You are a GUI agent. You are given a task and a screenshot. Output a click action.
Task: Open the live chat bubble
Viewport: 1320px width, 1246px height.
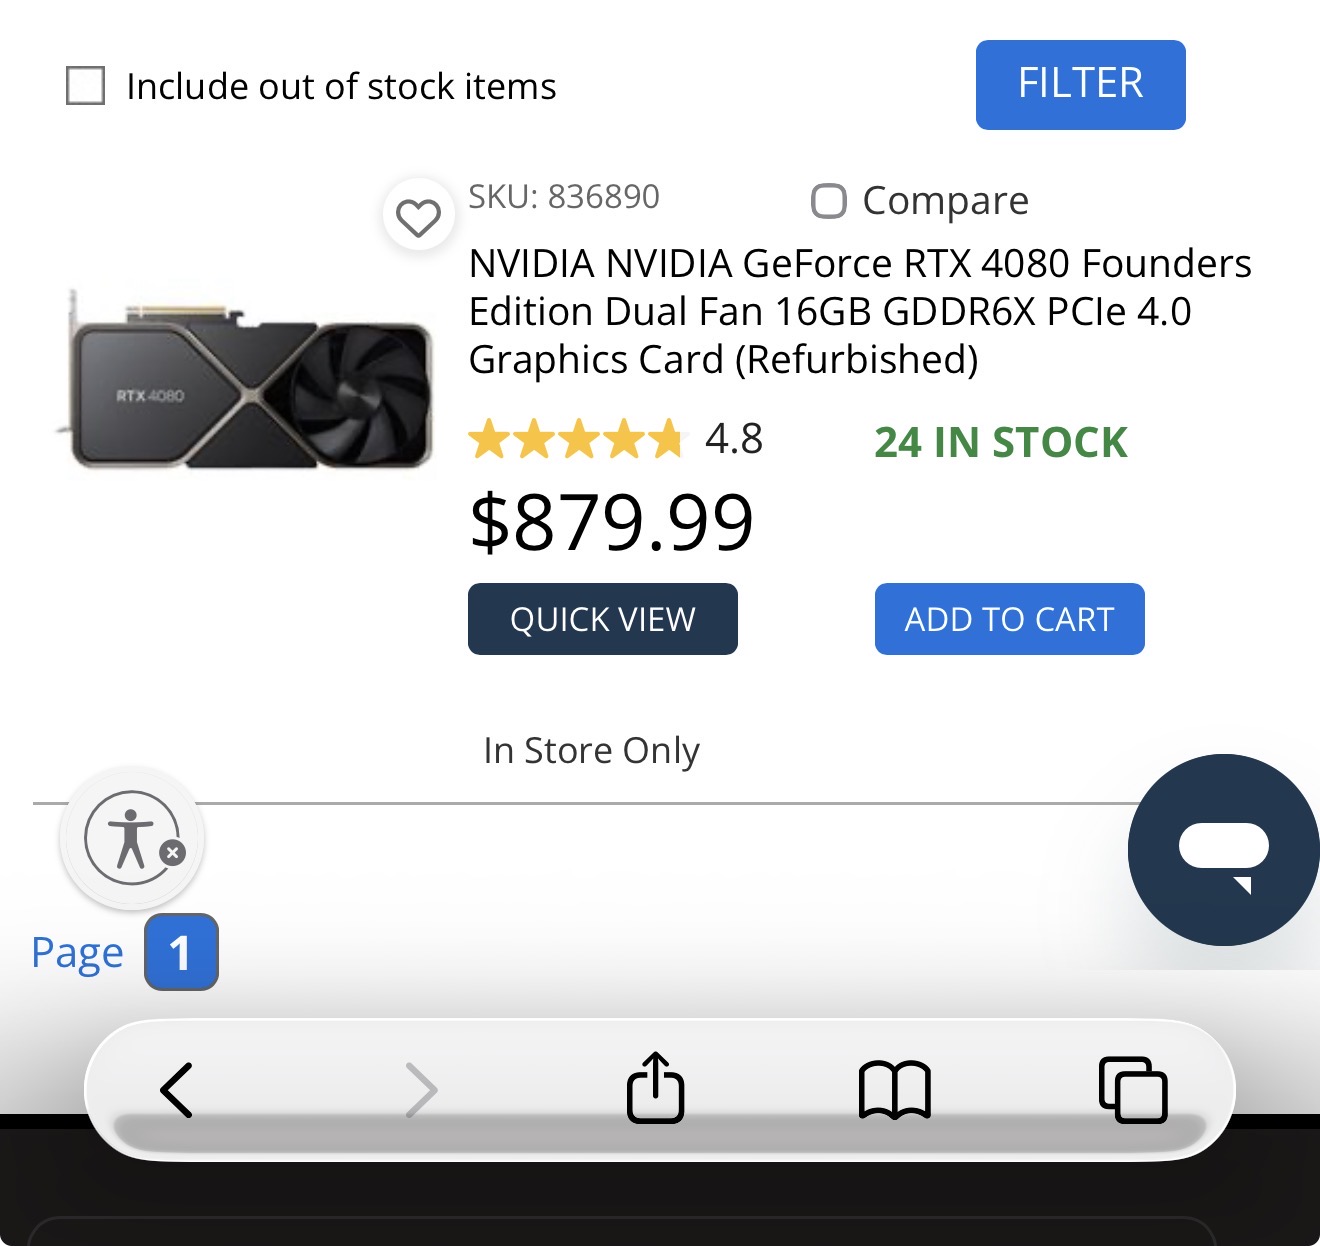pyautogui.click(x=1223, y=850)
